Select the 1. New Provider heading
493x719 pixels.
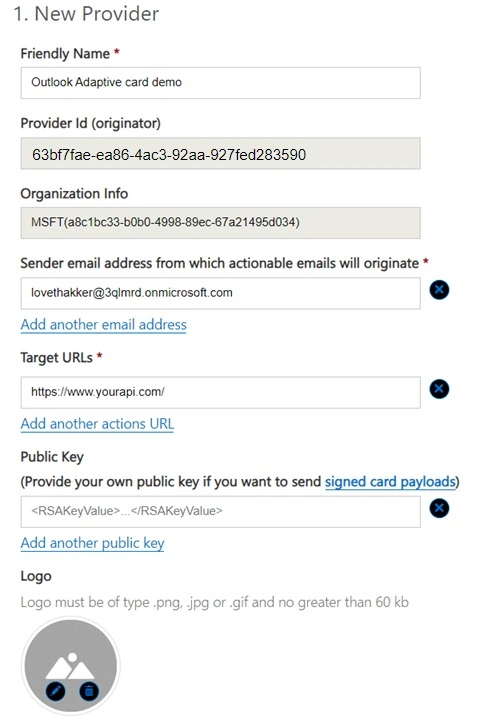[86, 14]
